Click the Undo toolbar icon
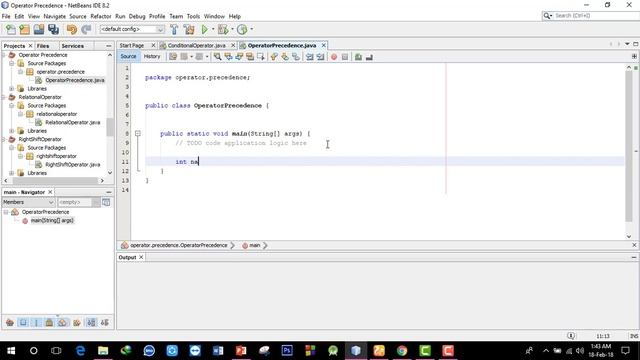640x360 pixels. pyautogui.click(x=71, y=29)
